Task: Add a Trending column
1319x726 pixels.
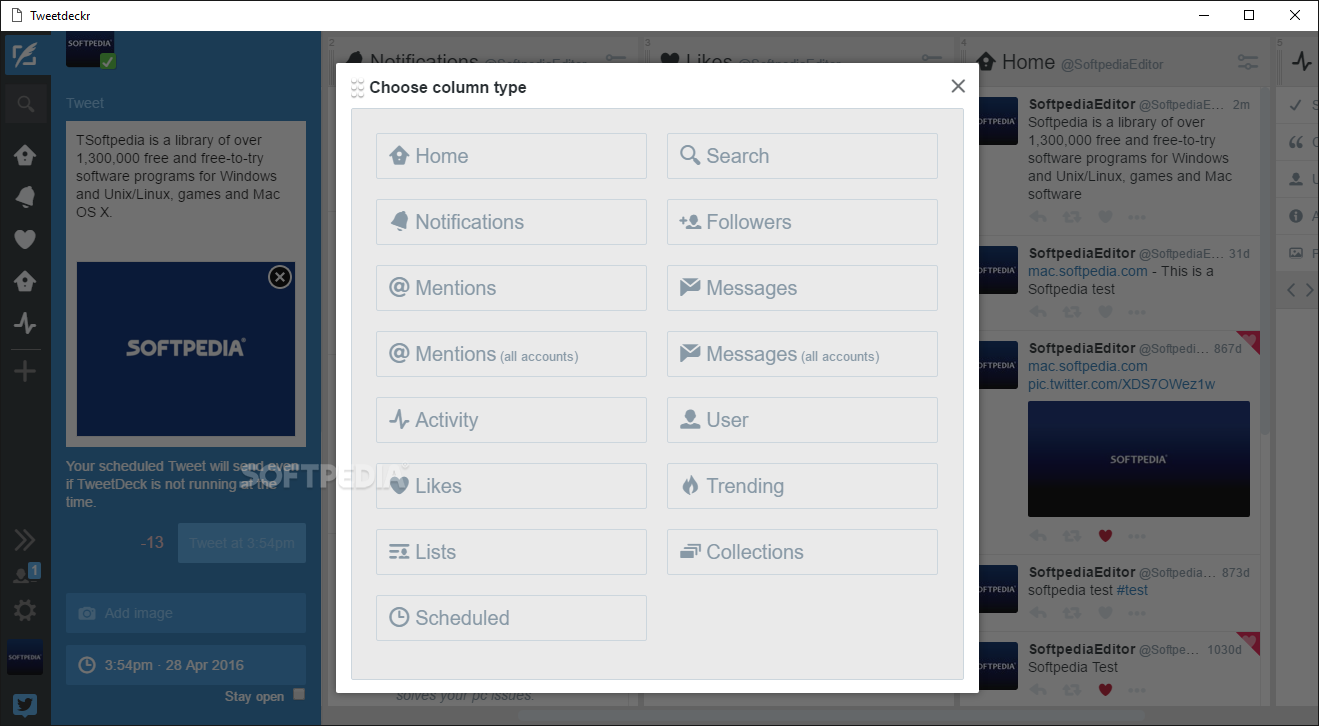Action: coord(802,486)
